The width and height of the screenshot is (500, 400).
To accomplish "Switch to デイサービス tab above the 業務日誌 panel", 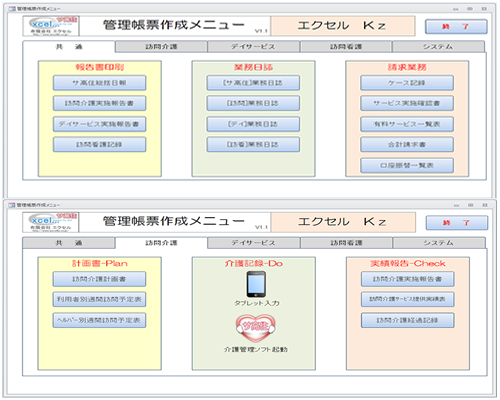I will click(x=253, y=47).
